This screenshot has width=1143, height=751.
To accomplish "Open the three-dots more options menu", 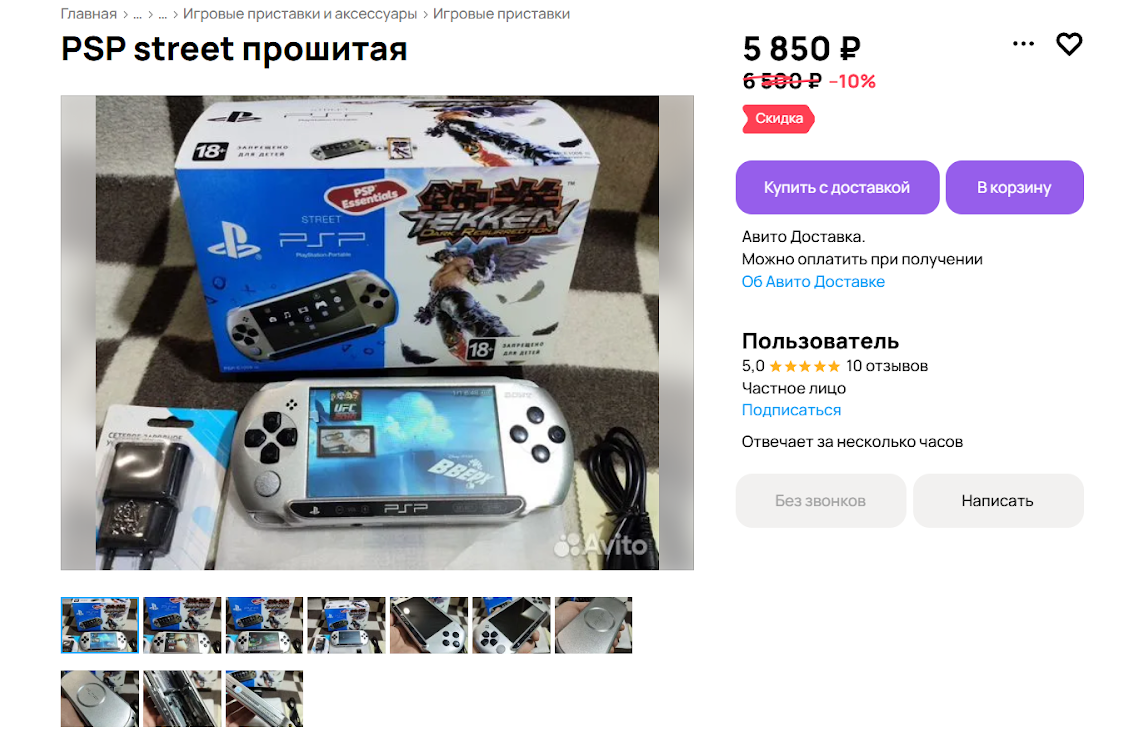I will point(1023,44).
